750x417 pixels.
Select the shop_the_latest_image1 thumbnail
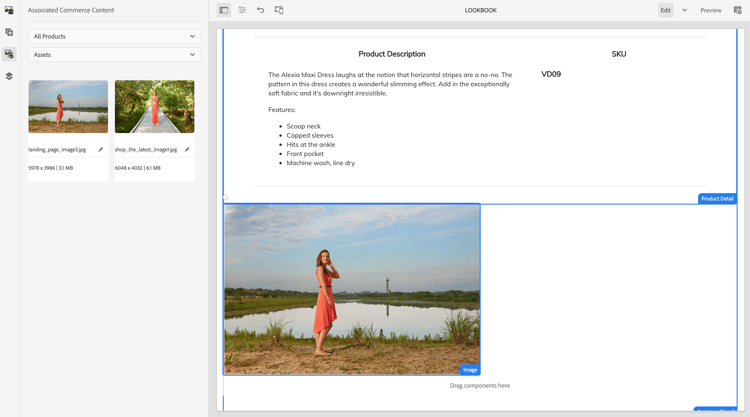point(154,107)
